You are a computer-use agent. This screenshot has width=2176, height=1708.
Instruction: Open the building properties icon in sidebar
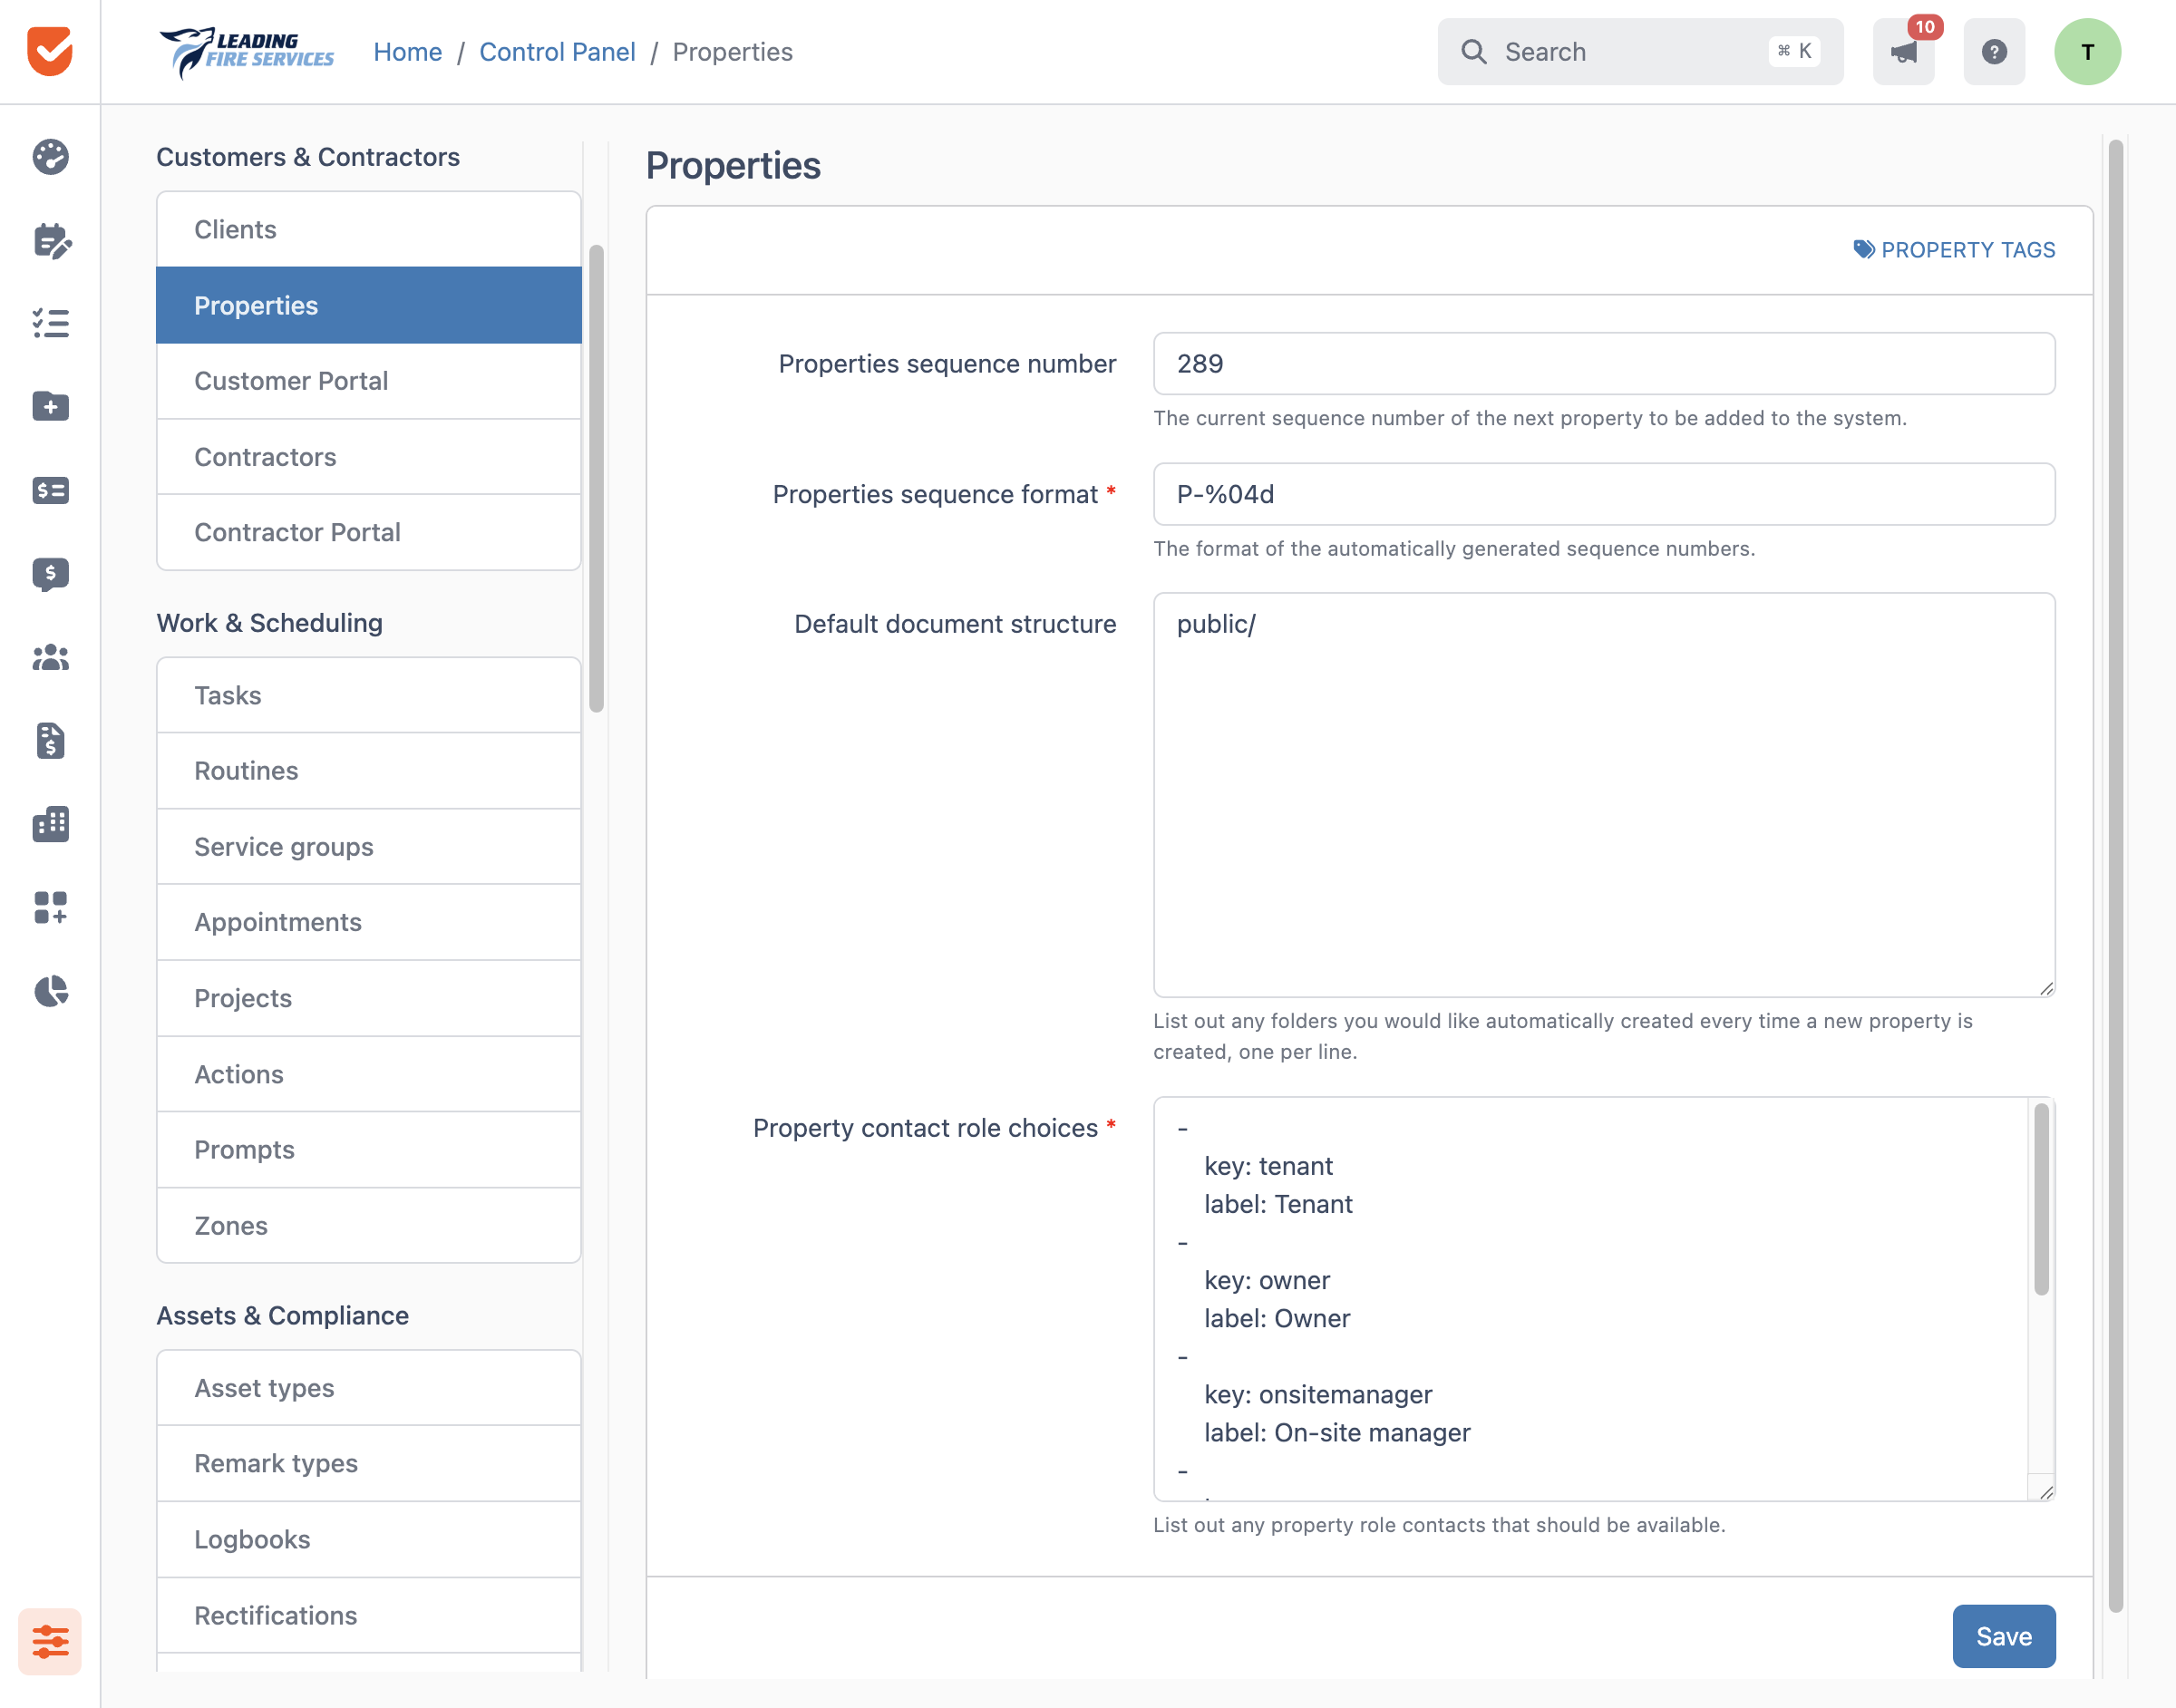point(50,824)
